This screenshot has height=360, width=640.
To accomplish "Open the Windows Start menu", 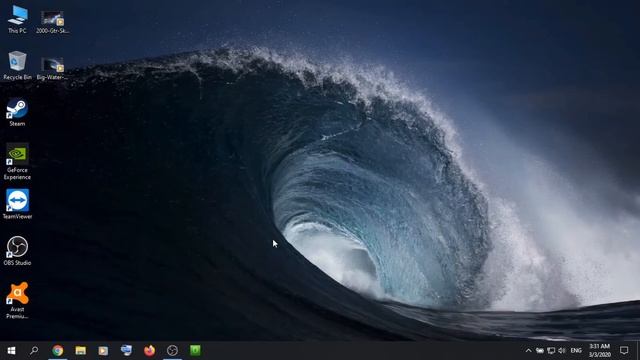I will (x=11, y=351).
